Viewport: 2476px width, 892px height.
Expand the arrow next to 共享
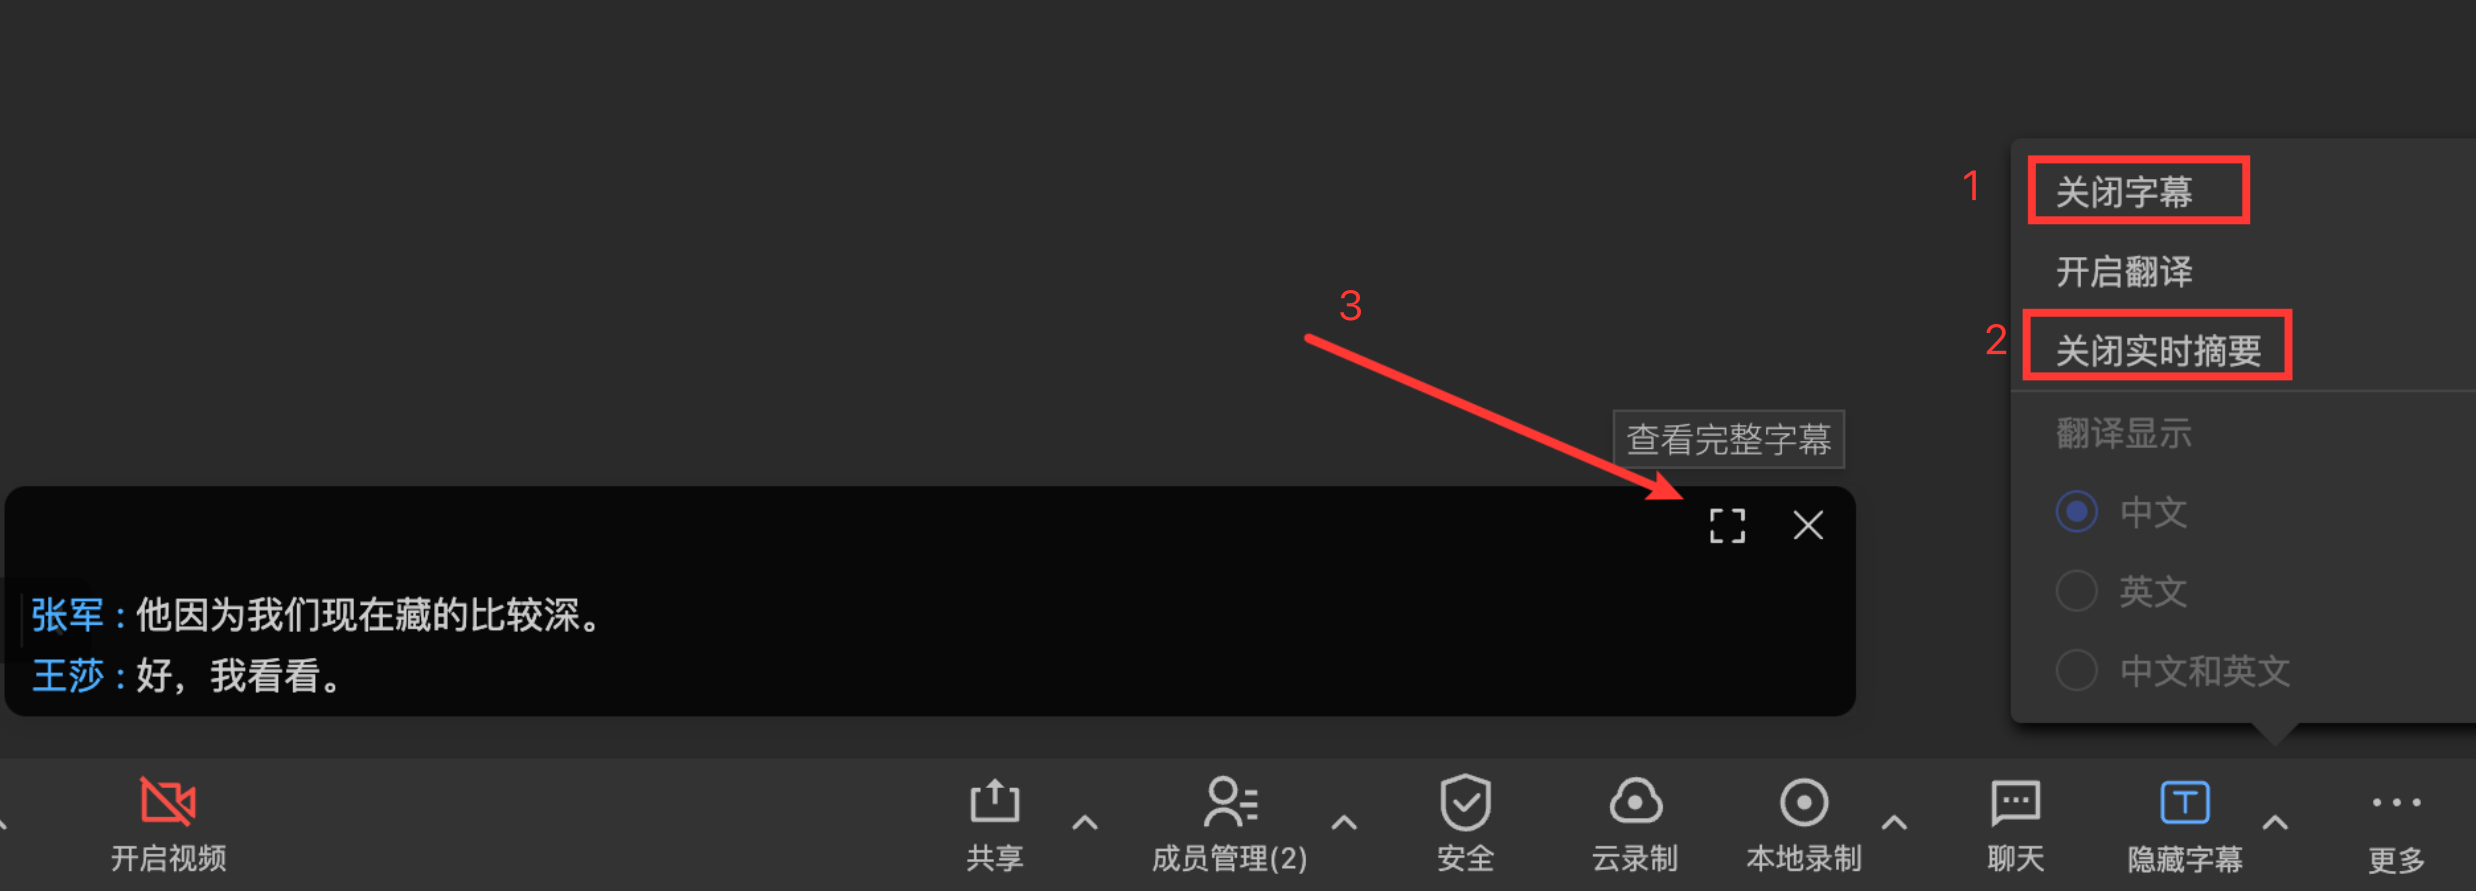pos(1085,823)
